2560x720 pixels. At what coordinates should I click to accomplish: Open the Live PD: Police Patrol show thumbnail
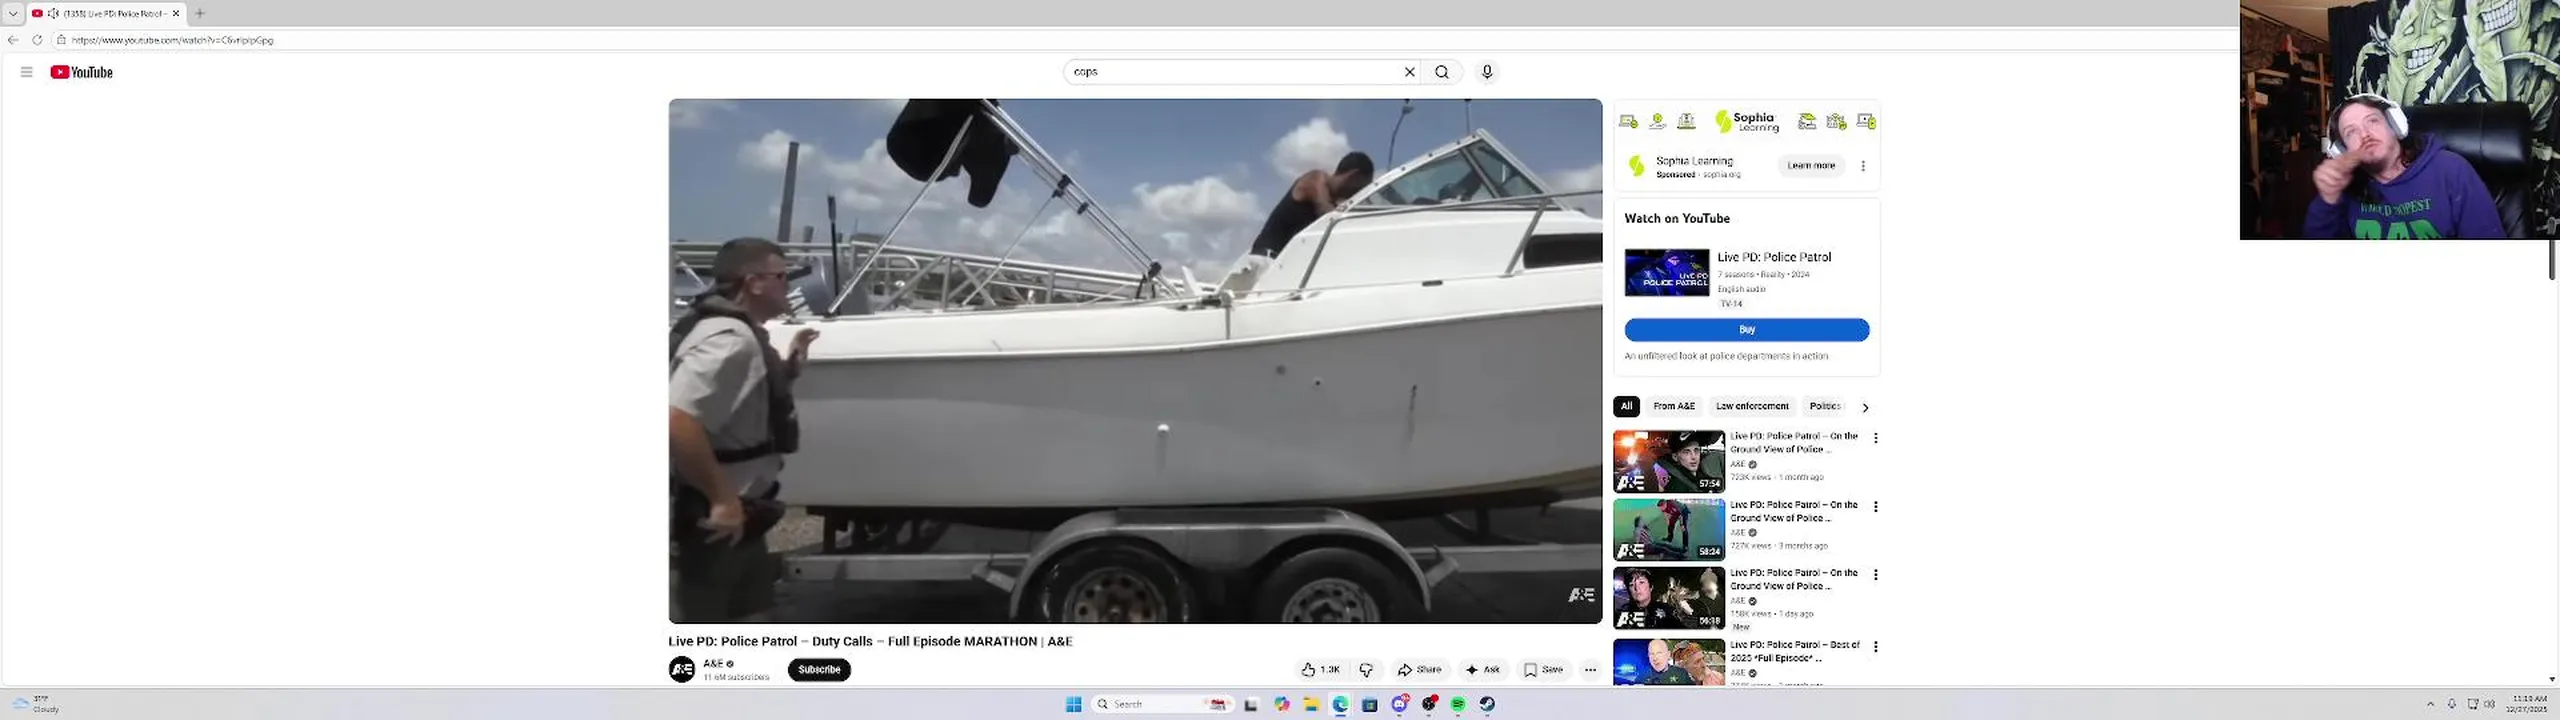(x=1667, y=273)
